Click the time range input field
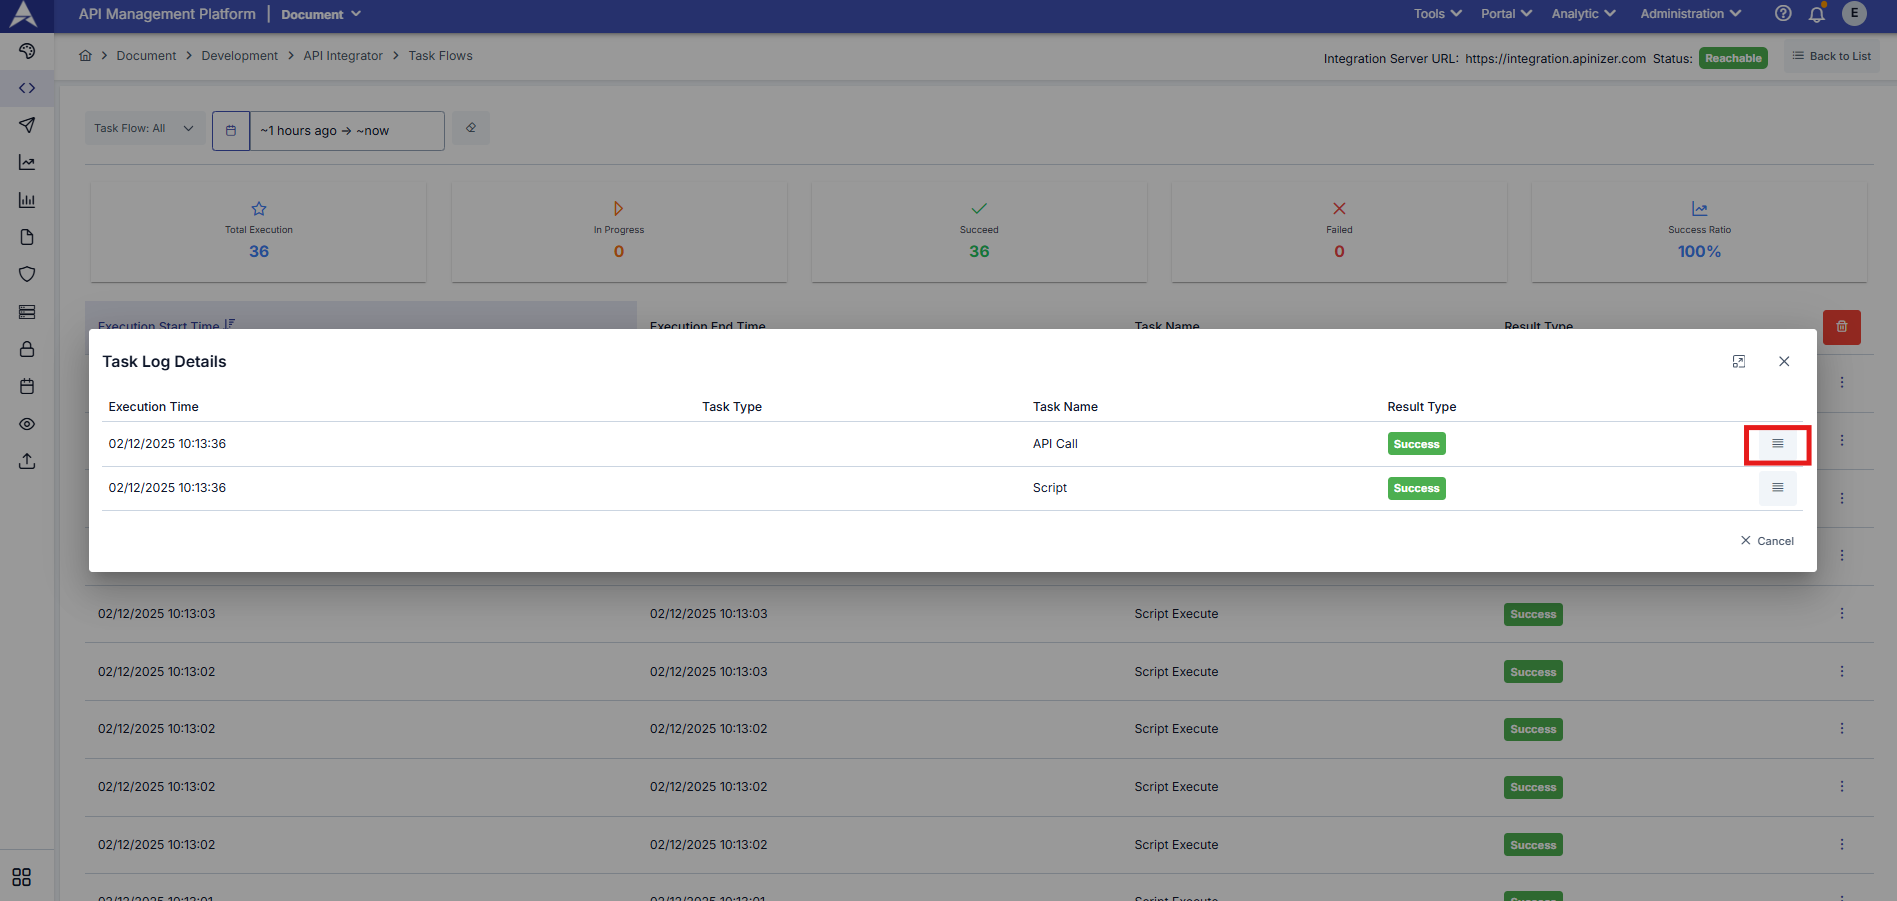Screen dimensions: 1897x901 point(346,131)
